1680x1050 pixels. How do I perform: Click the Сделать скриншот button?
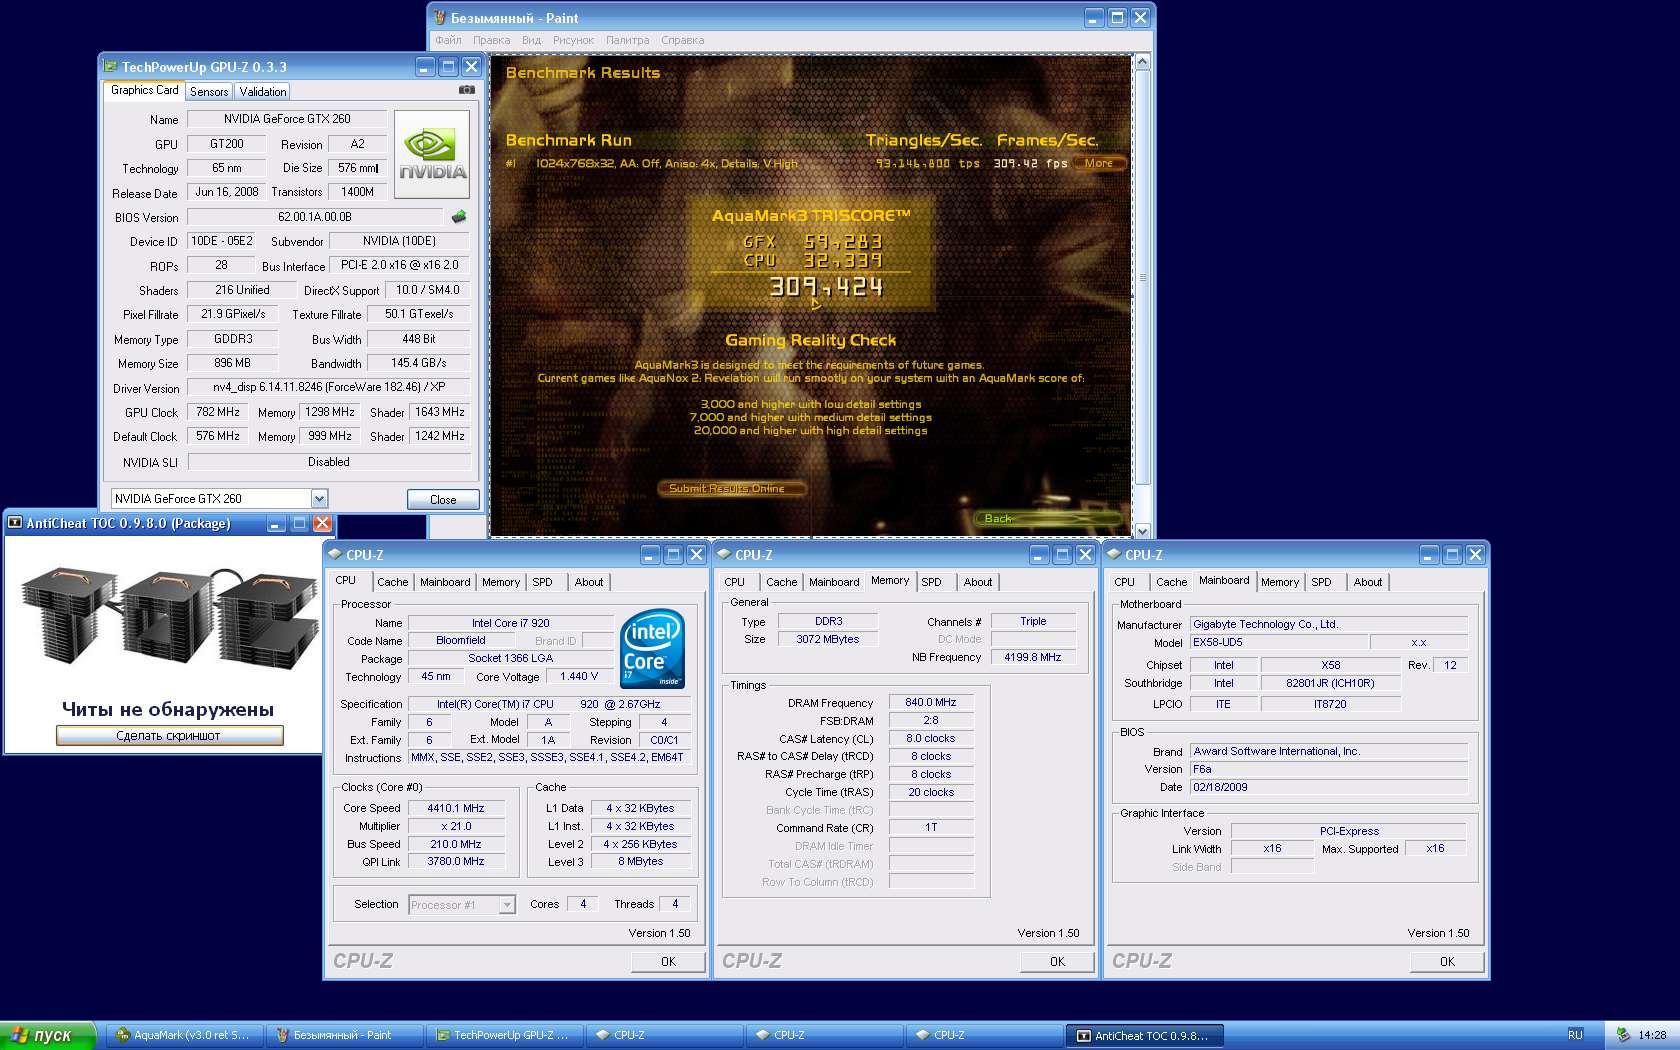(x=169, y=735)
